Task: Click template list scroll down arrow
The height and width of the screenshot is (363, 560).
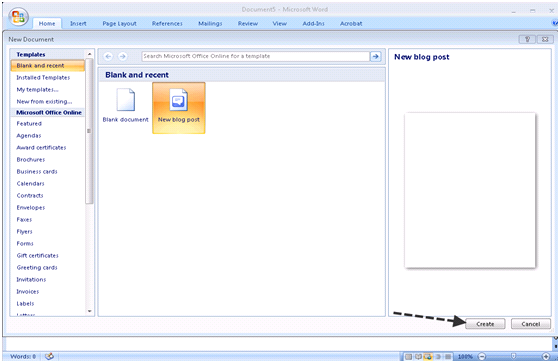Action: (x=89, y=311)
